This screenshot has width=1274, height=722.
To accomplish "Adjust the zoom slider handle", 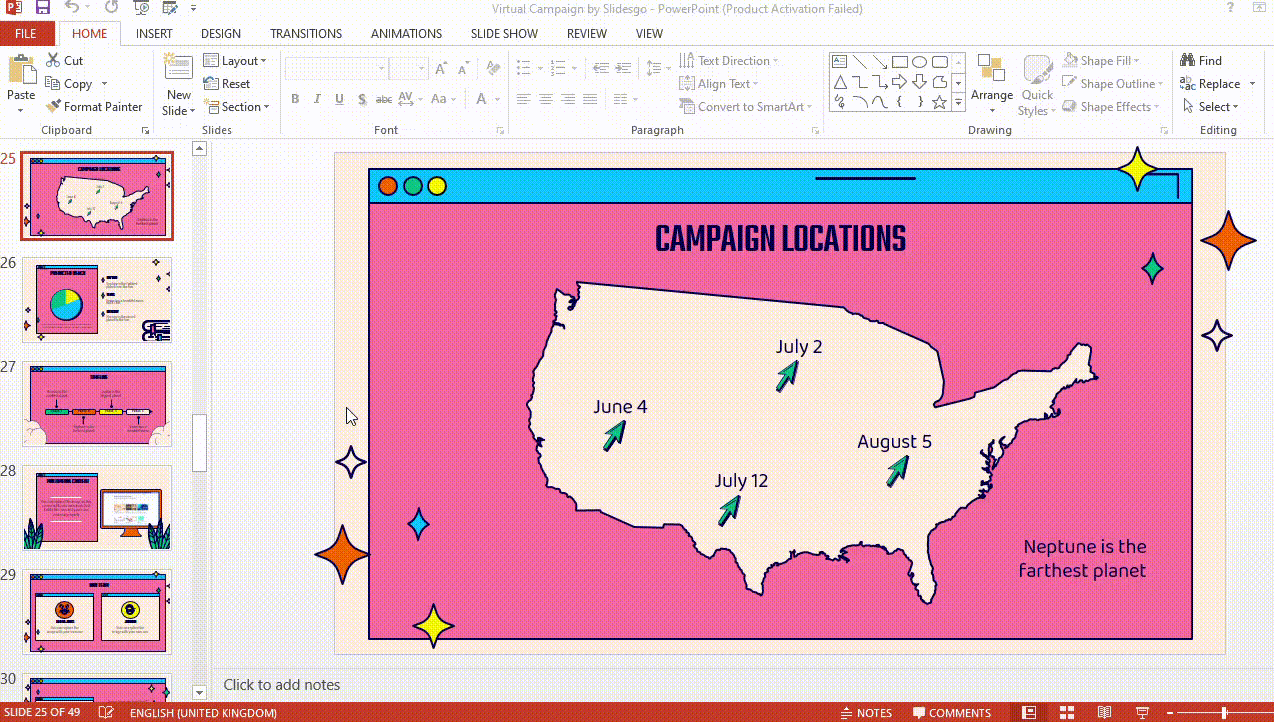I will [1224, 713].
